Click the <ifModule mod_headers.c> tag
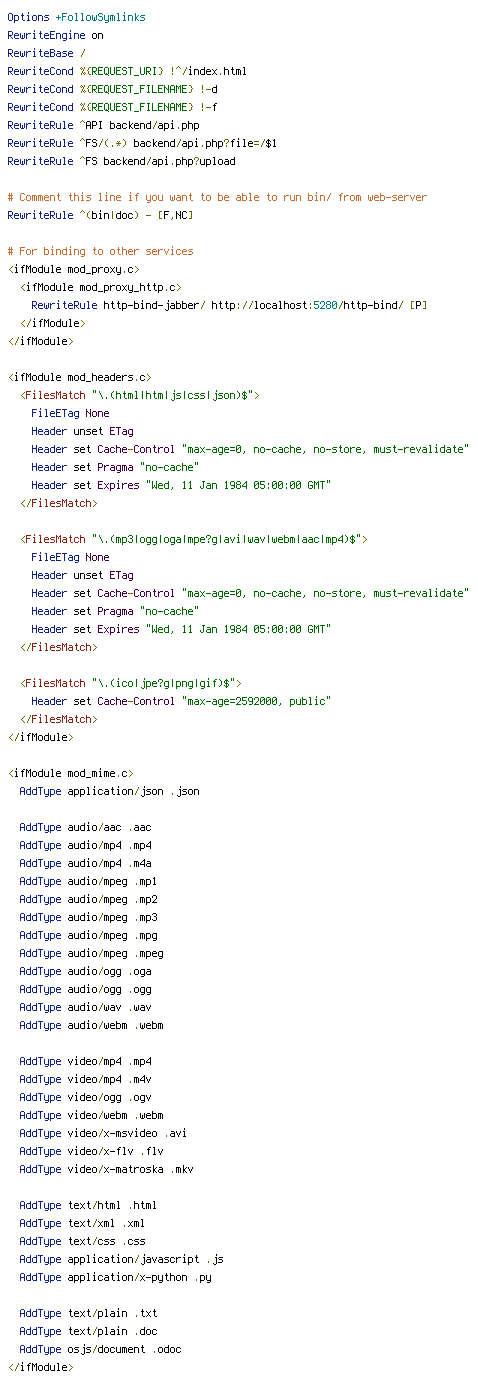 coord(79,377)
